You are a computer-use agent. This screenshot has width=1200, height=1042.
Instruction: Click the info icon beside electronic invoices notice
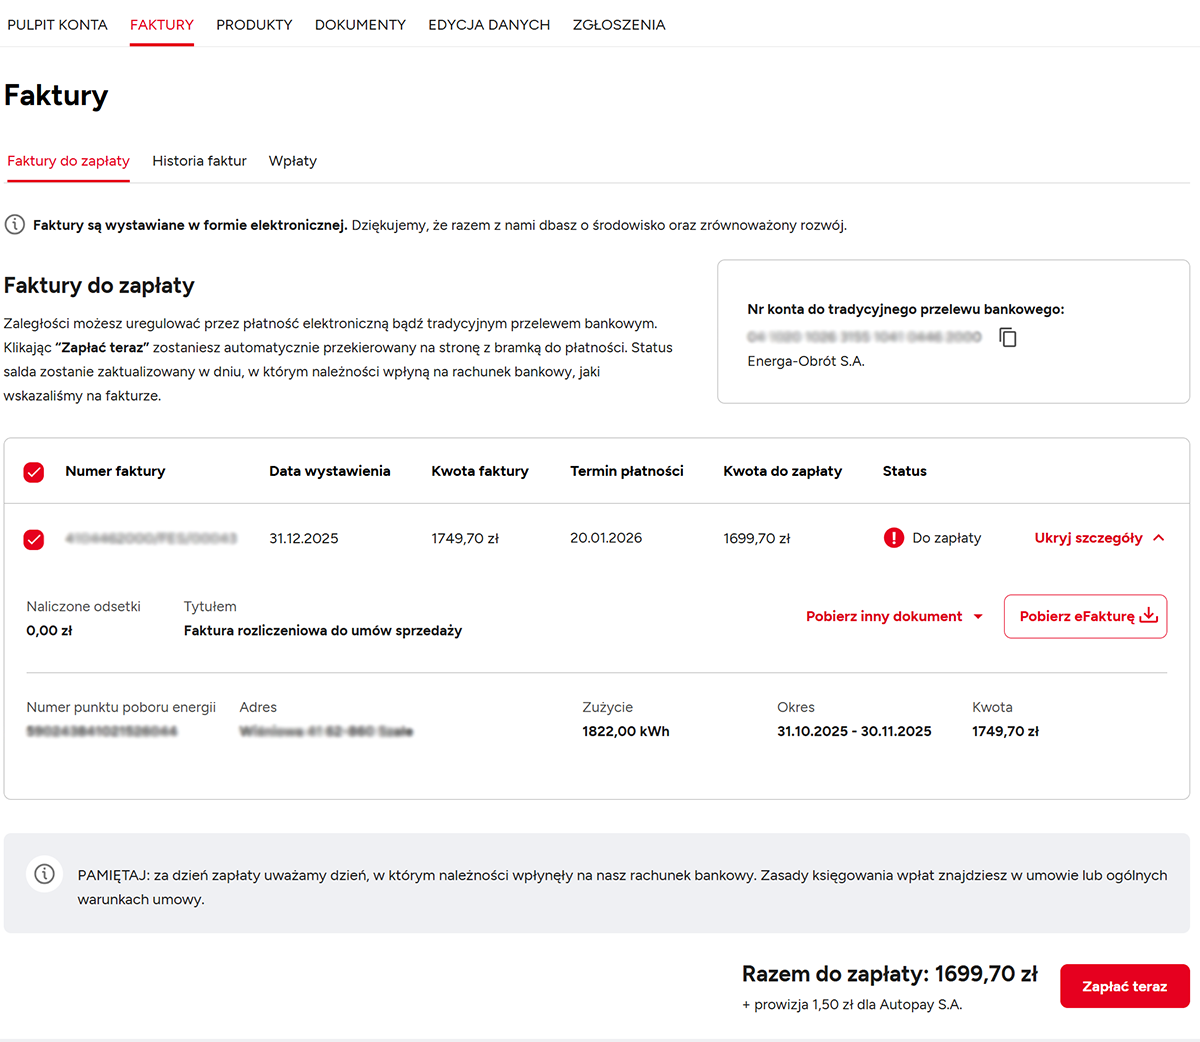pyautogui.click(x=15, y=225)
